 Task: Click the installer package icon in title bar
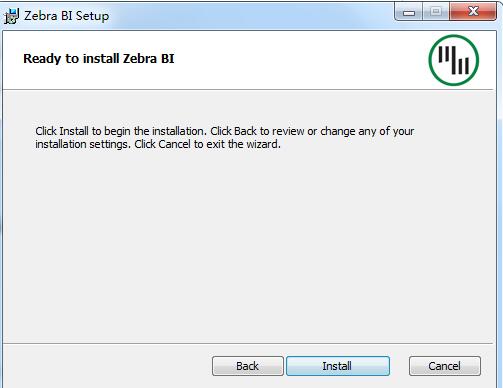click(11, 16)
